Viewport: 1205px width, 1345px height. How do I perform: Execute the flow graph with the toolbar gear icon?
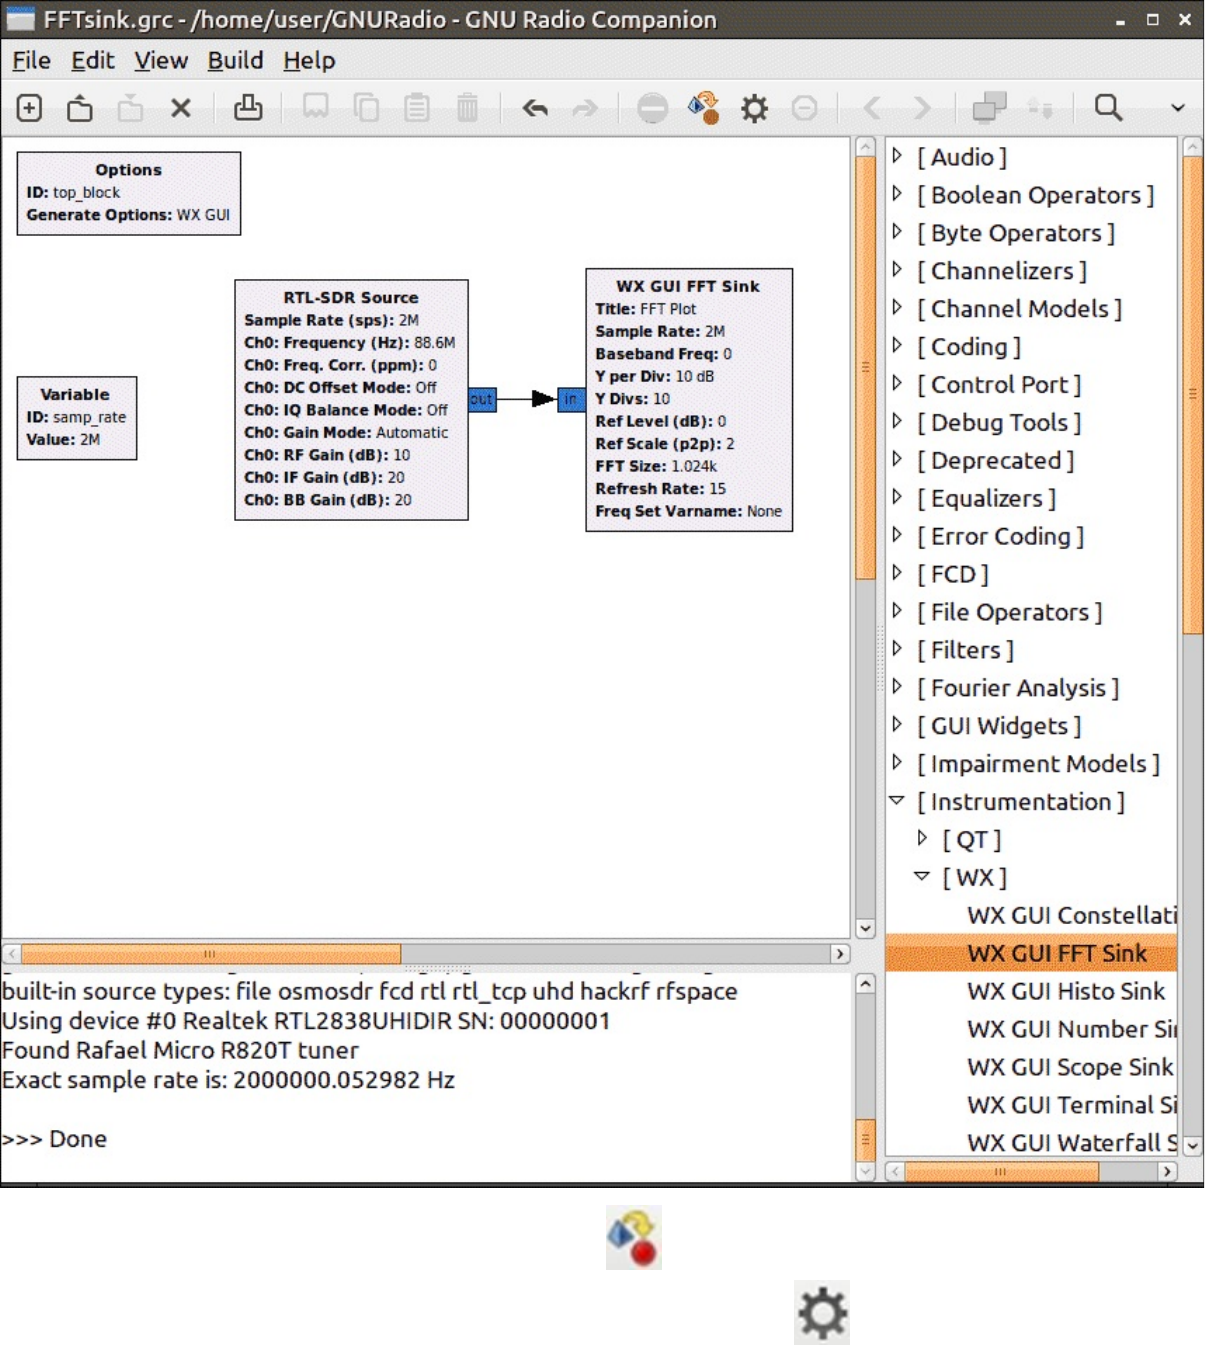tap(754, 107)
